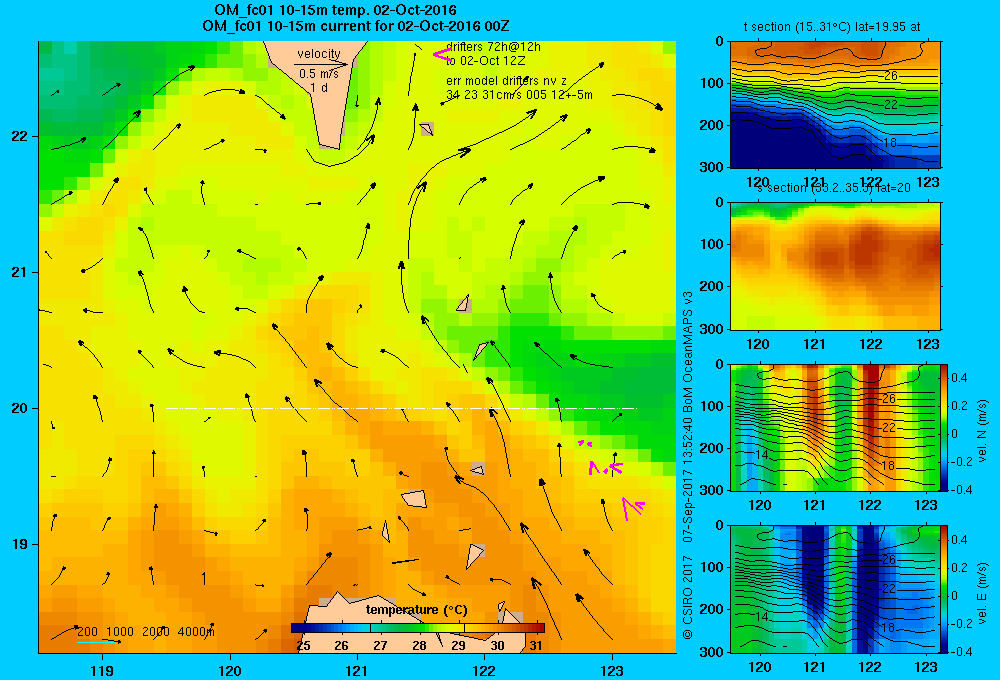Select the 'err model drifters nv z' header
The width and height of the screenshot is (1000, 680).
[506, 81]
